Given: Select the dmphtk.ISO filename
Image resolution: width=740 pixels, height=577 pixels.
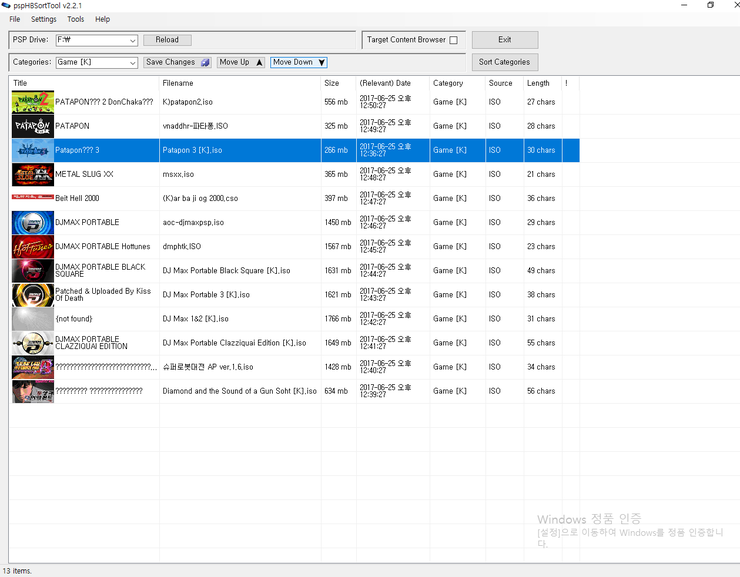Looking at the screenshot, I should pyautogui.click(x=182, y=246).
